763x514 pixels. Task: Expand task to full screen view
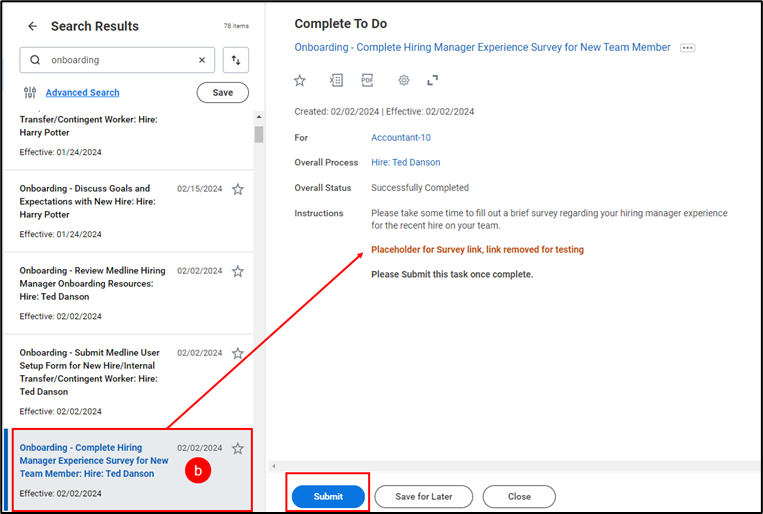pos(432,80)
